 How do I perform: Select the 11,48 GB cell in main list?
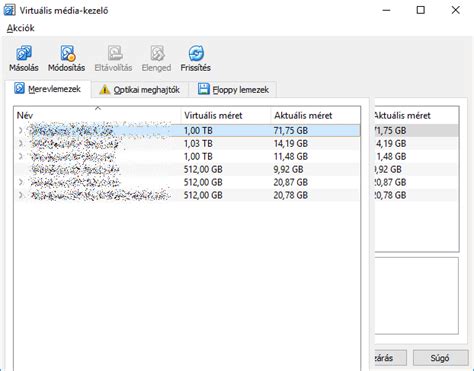point(291,157)
